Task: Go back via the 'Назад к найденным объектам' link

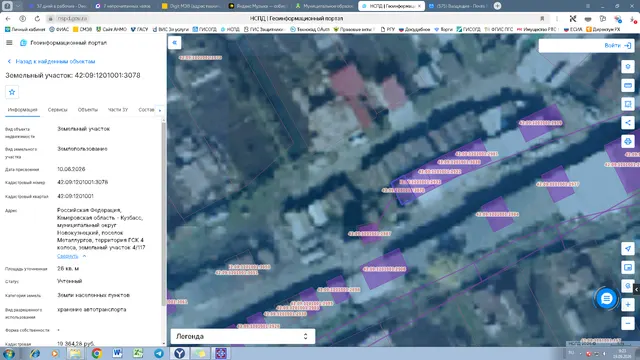Action: (51, 61)
